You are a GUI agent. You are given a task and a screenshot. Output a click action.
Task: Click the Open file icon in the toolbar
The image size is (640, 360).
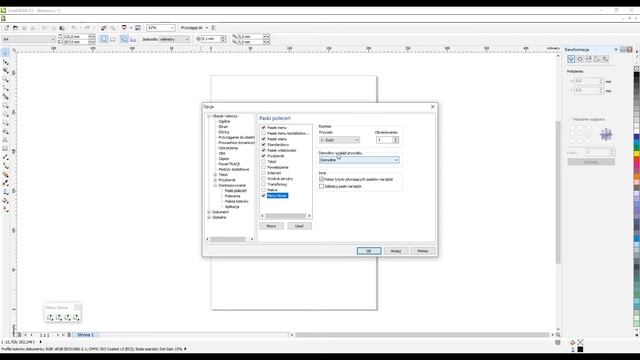(x=15, y=28)
